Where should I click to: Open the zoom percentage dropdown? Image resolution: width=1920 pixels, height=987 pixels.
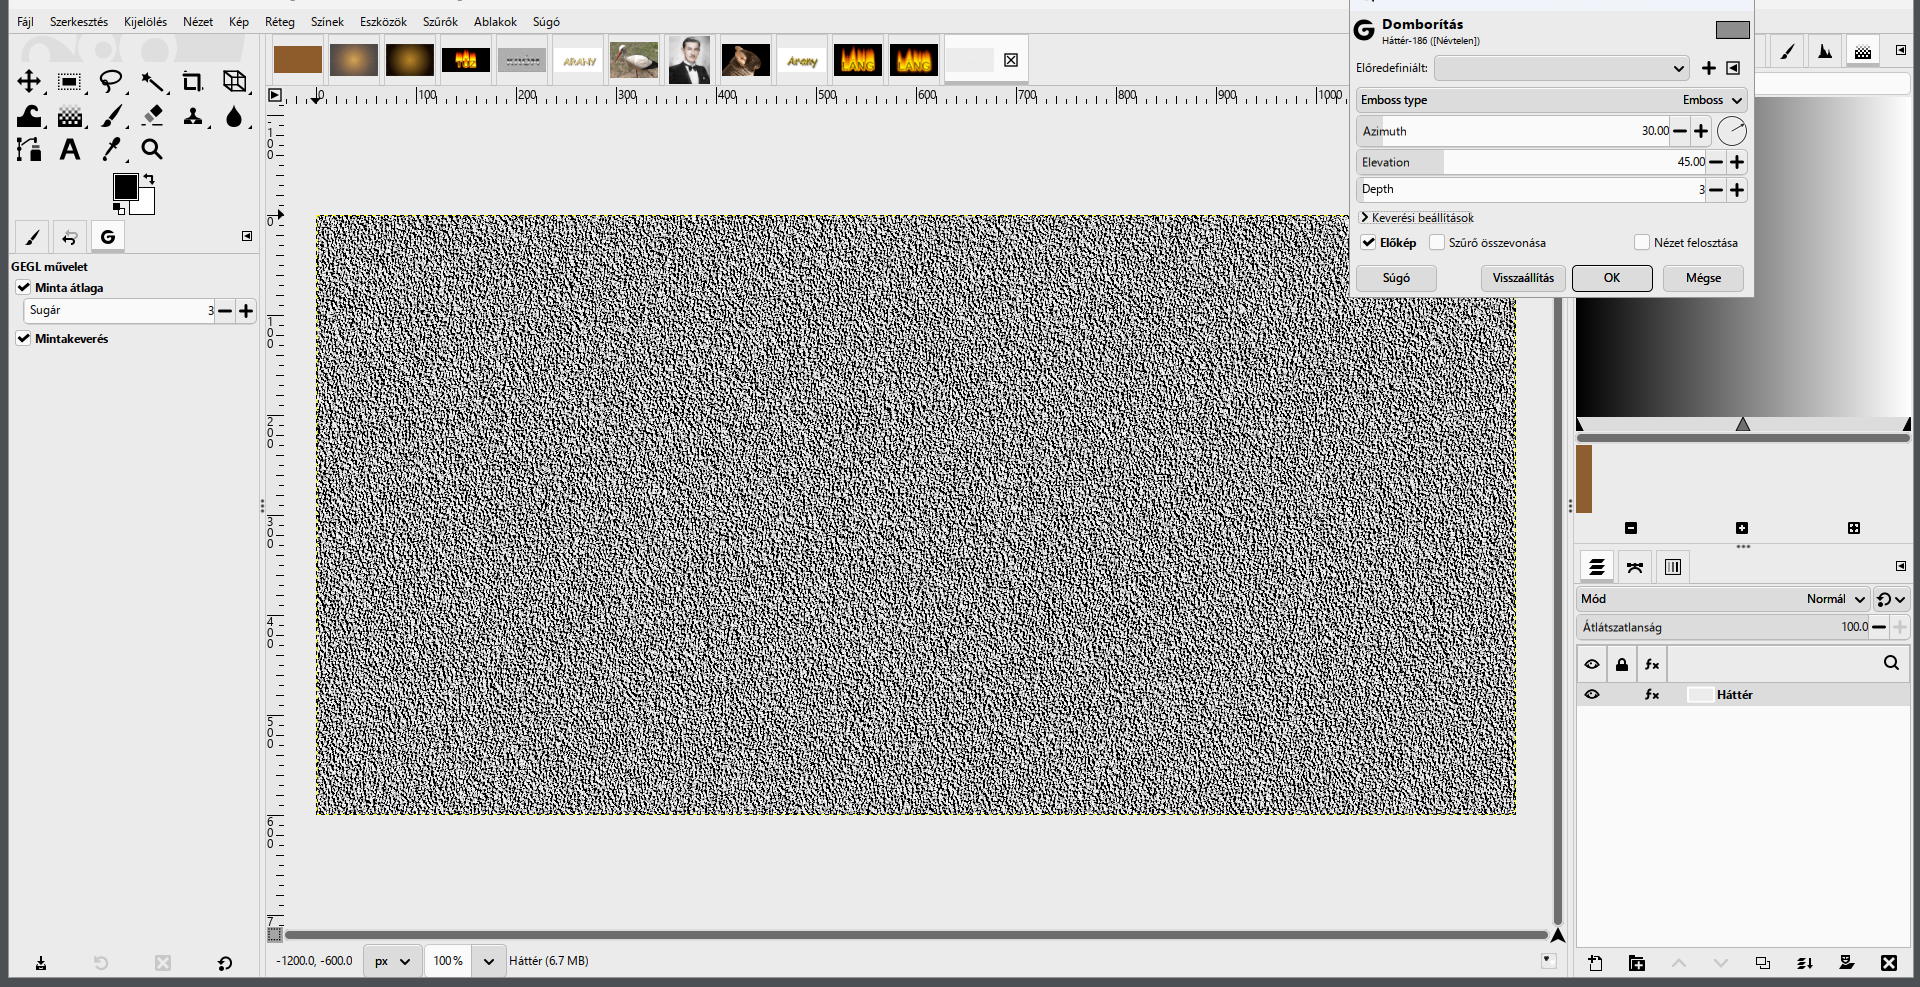click(488, 961)
